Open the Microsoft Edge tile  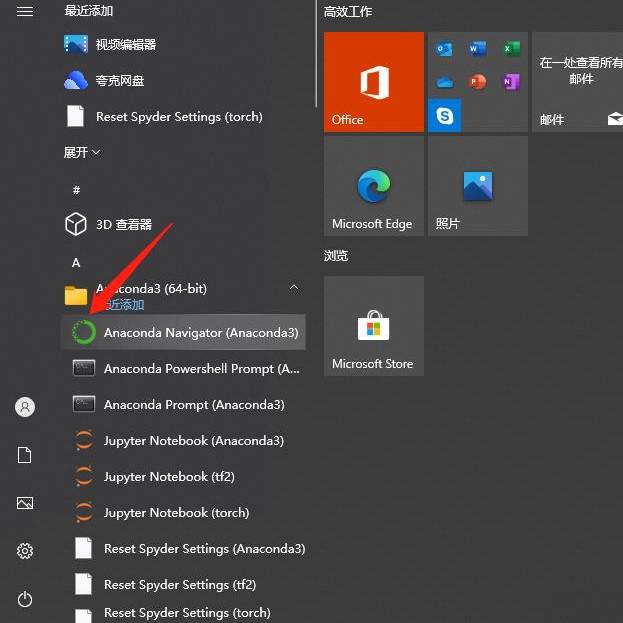(374, 186)
